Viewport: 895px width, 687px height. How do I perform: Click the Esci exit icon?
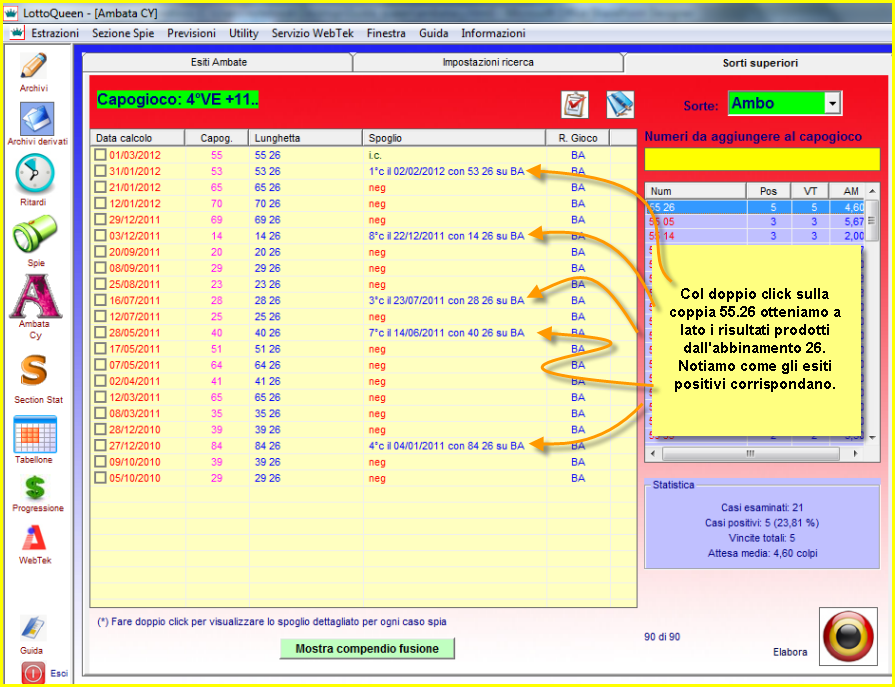point(33,673)
